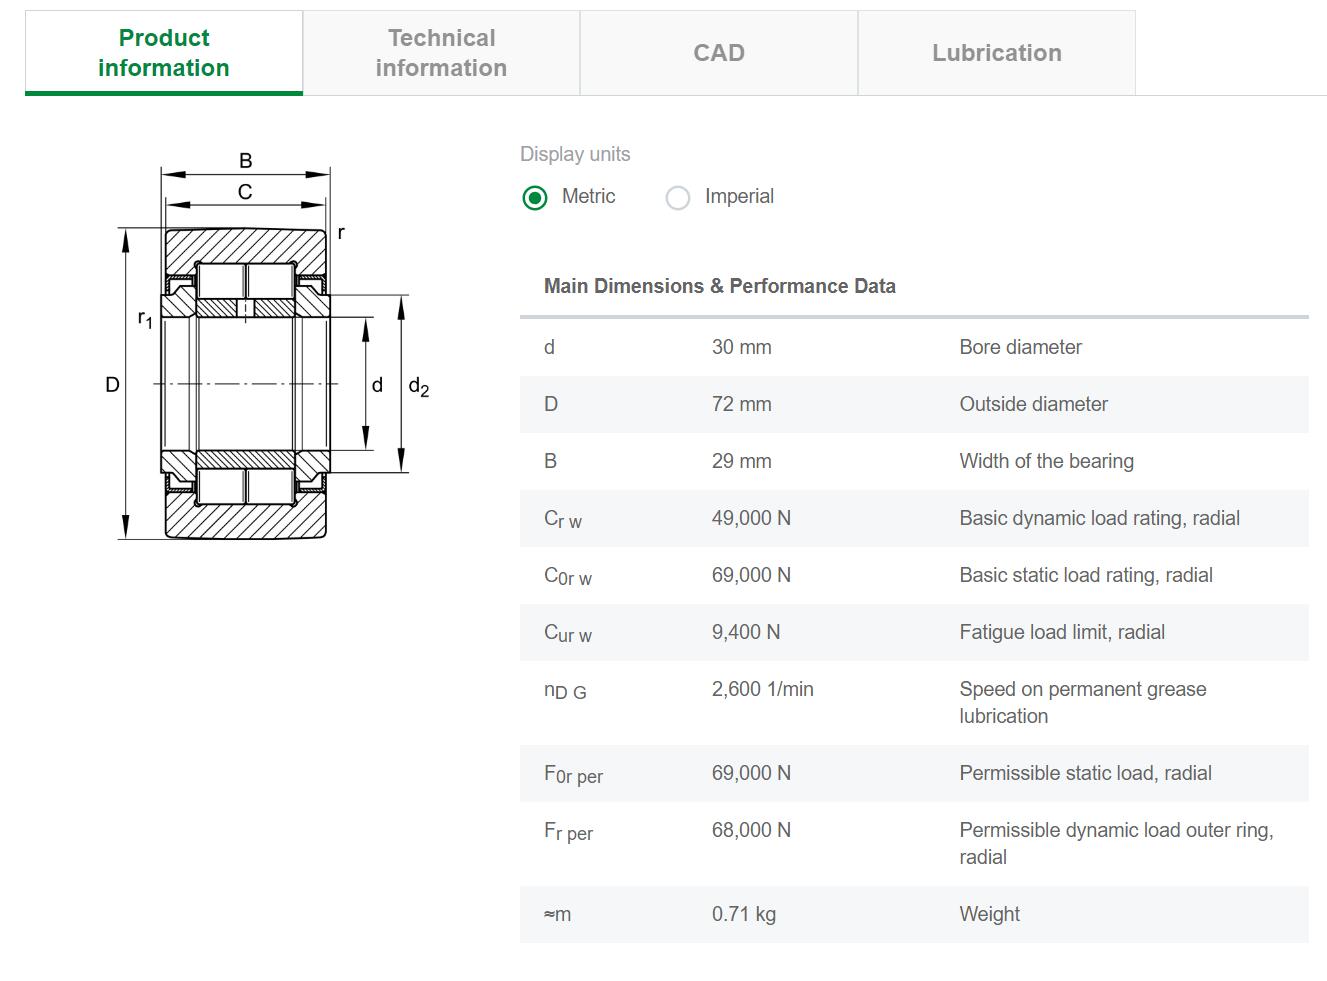Click the 'Outside diameter' description

point(1034,404)
